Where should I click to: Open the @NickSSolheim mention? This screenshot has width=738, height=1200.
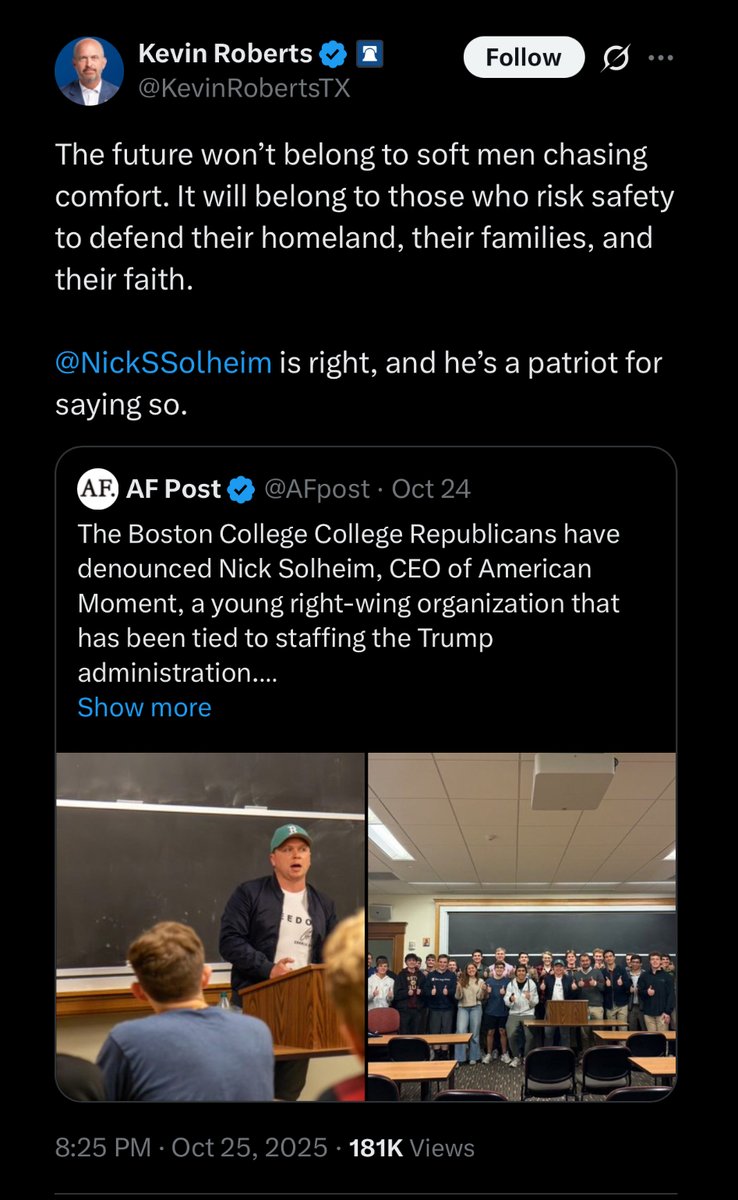[x=163, y=362]
